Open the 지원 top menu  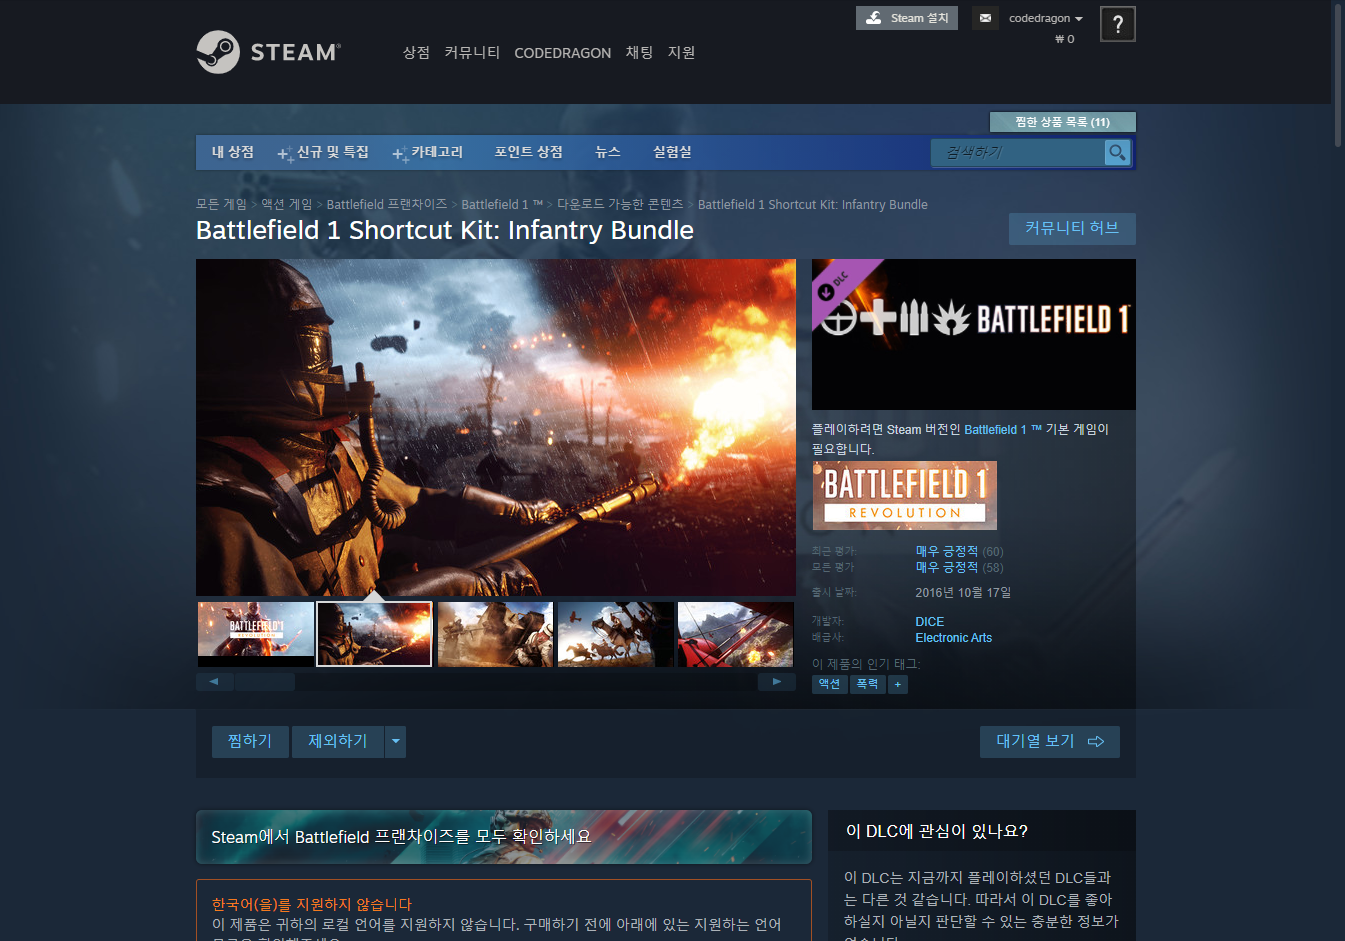coord(681,52)
